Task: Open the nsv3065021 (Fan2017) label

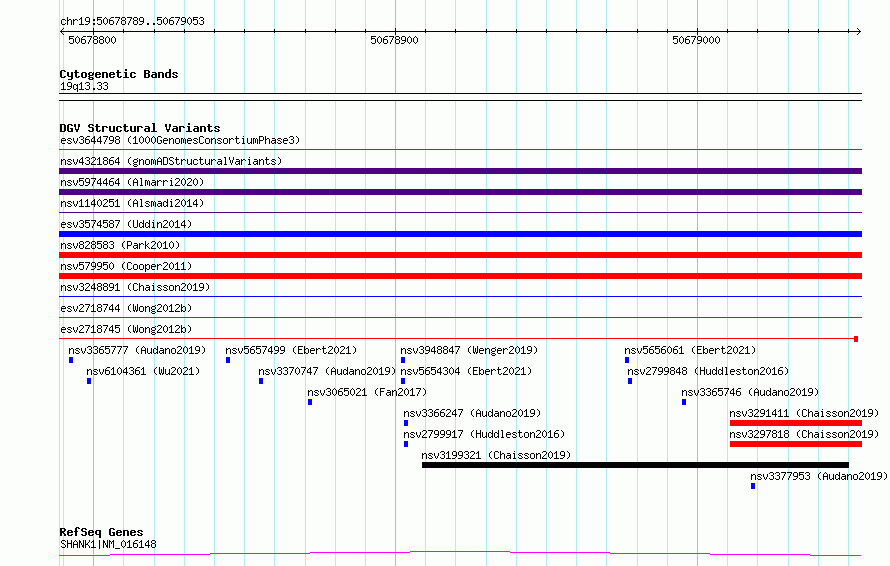Action: [x=367, y=392]
